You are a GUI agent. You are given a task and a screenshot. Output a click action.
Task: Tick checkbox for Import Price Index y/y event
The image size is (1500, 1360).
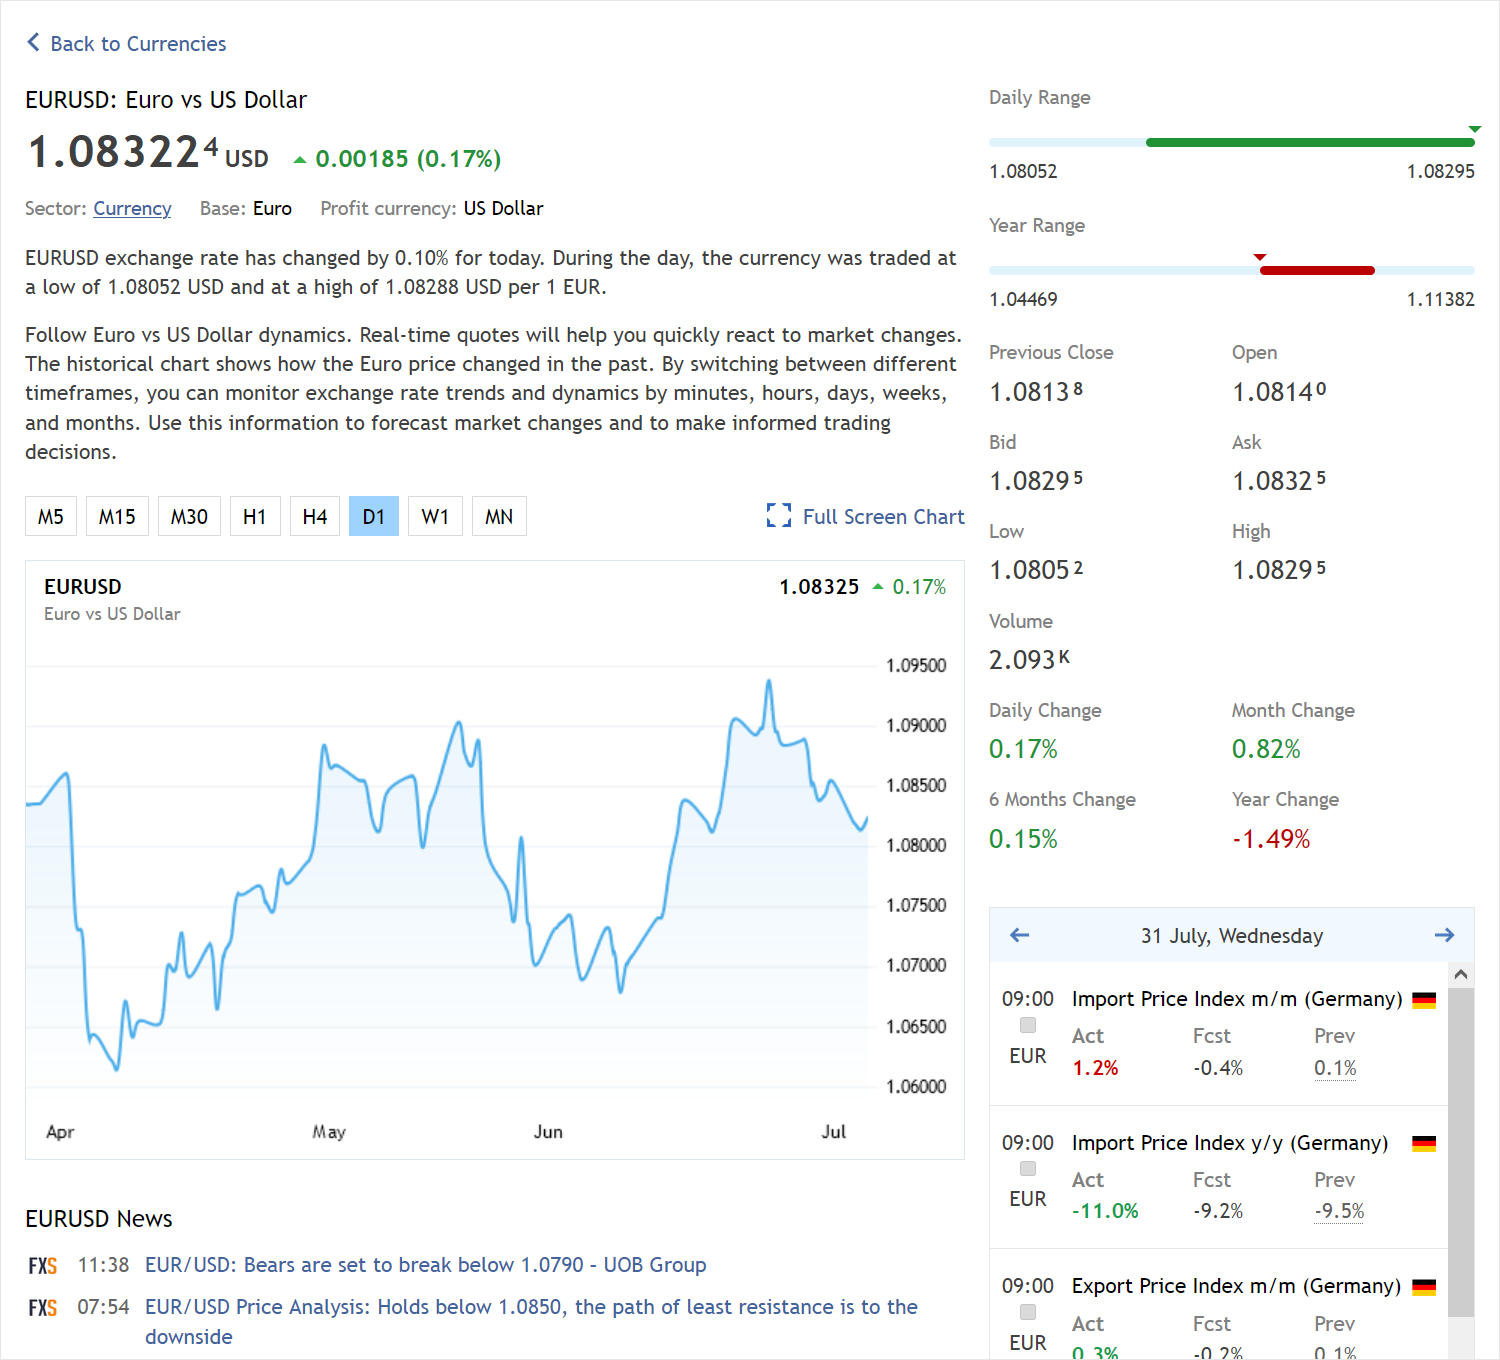(x=1028, y=1169)
